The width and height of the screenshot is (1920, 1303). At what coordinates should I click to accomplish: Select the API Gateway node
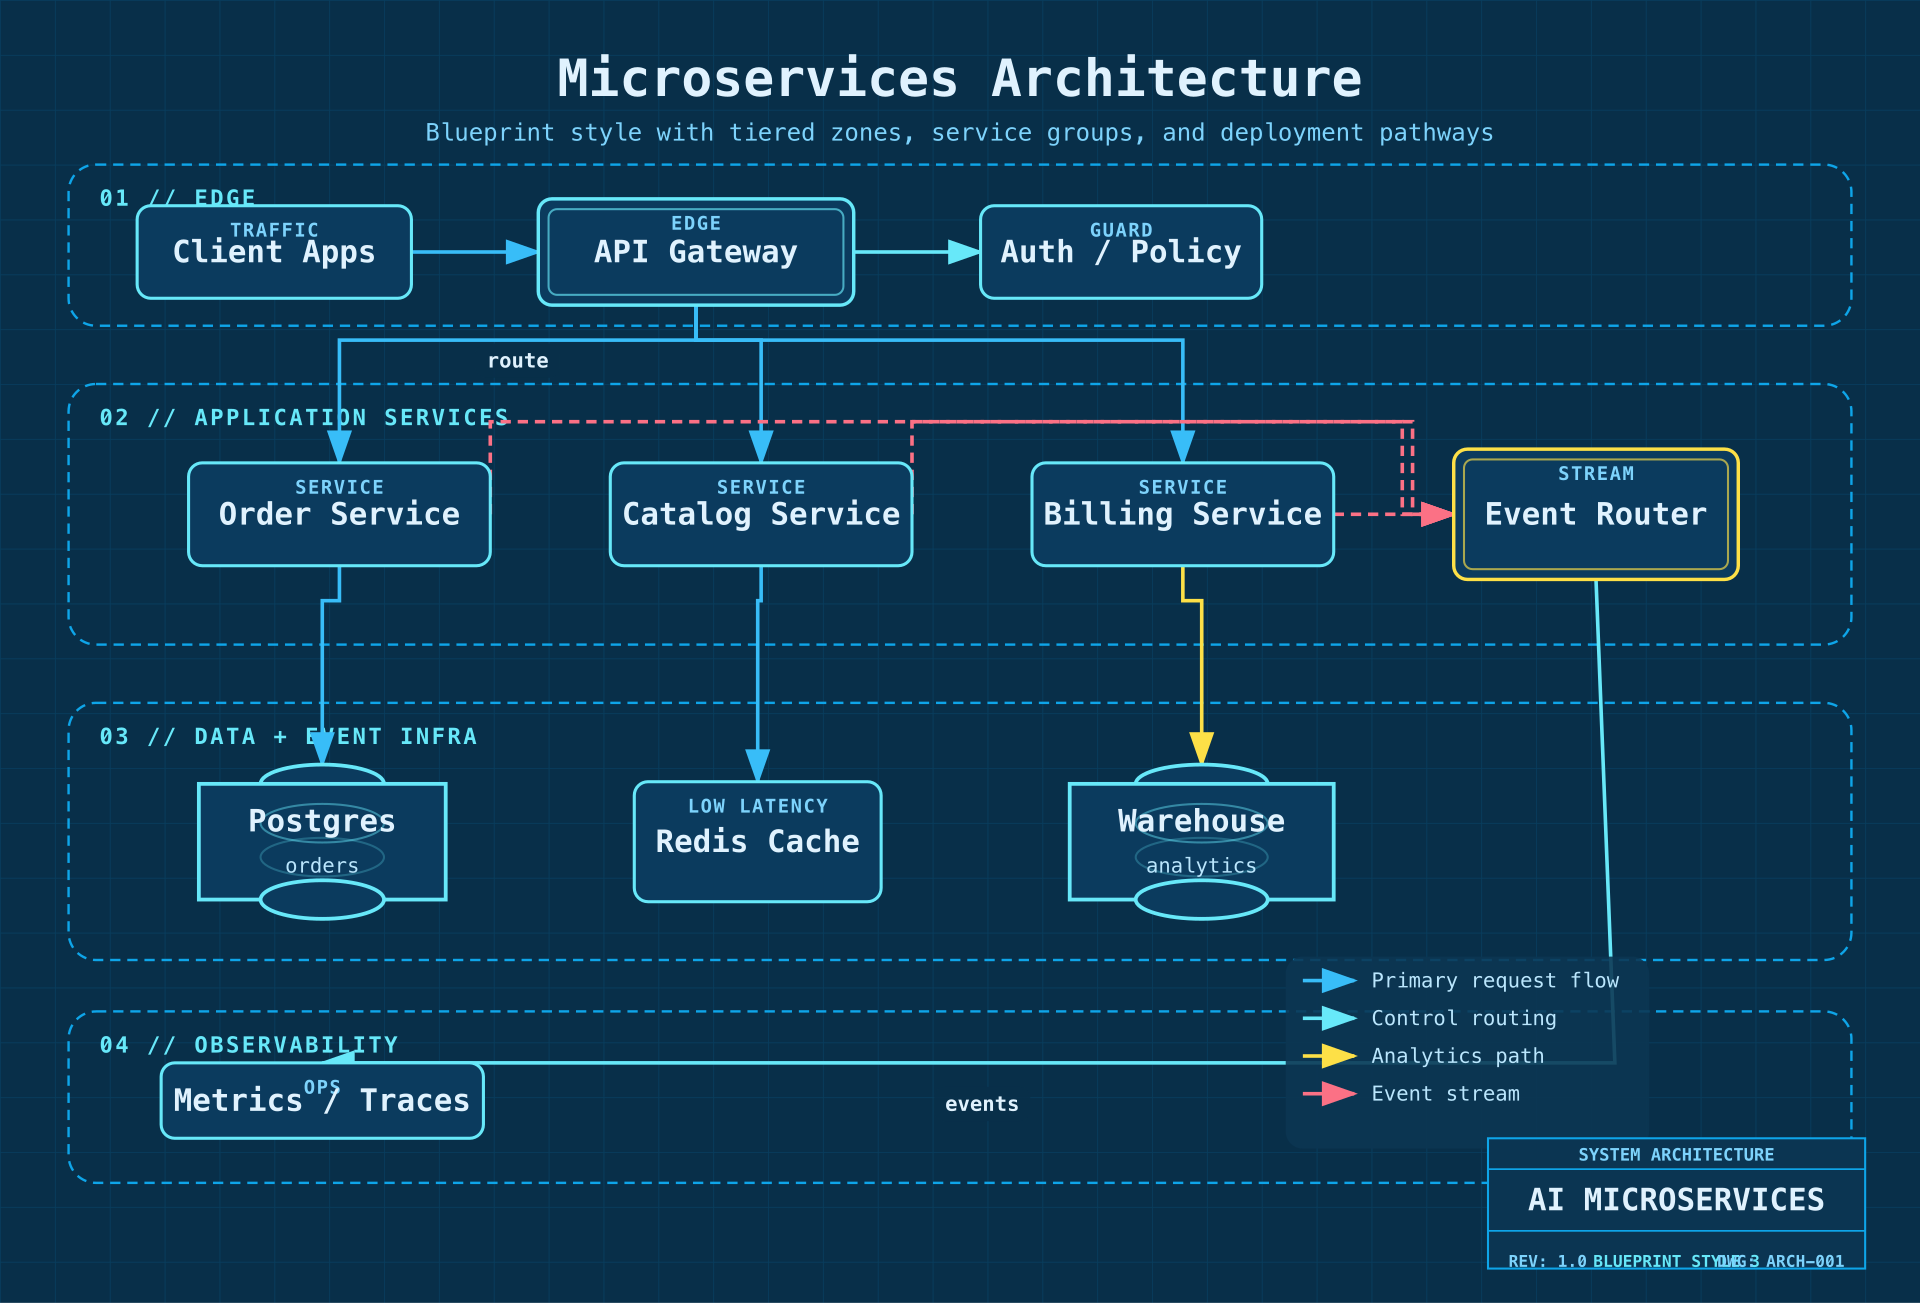click(x=695, y=252)
